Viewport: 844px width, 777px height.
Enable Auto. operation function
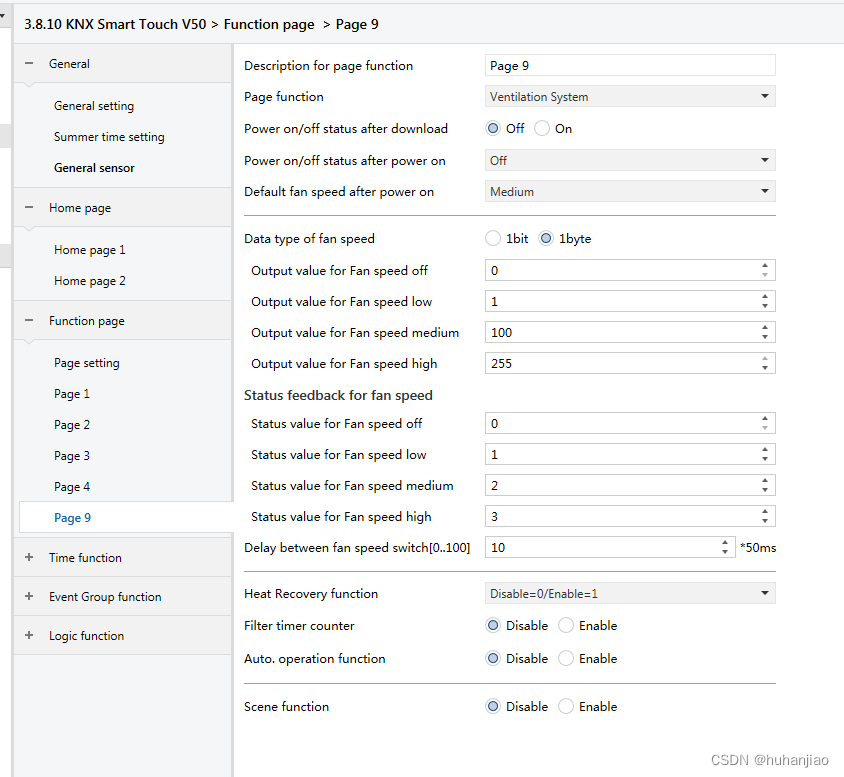tap(567, 659)
